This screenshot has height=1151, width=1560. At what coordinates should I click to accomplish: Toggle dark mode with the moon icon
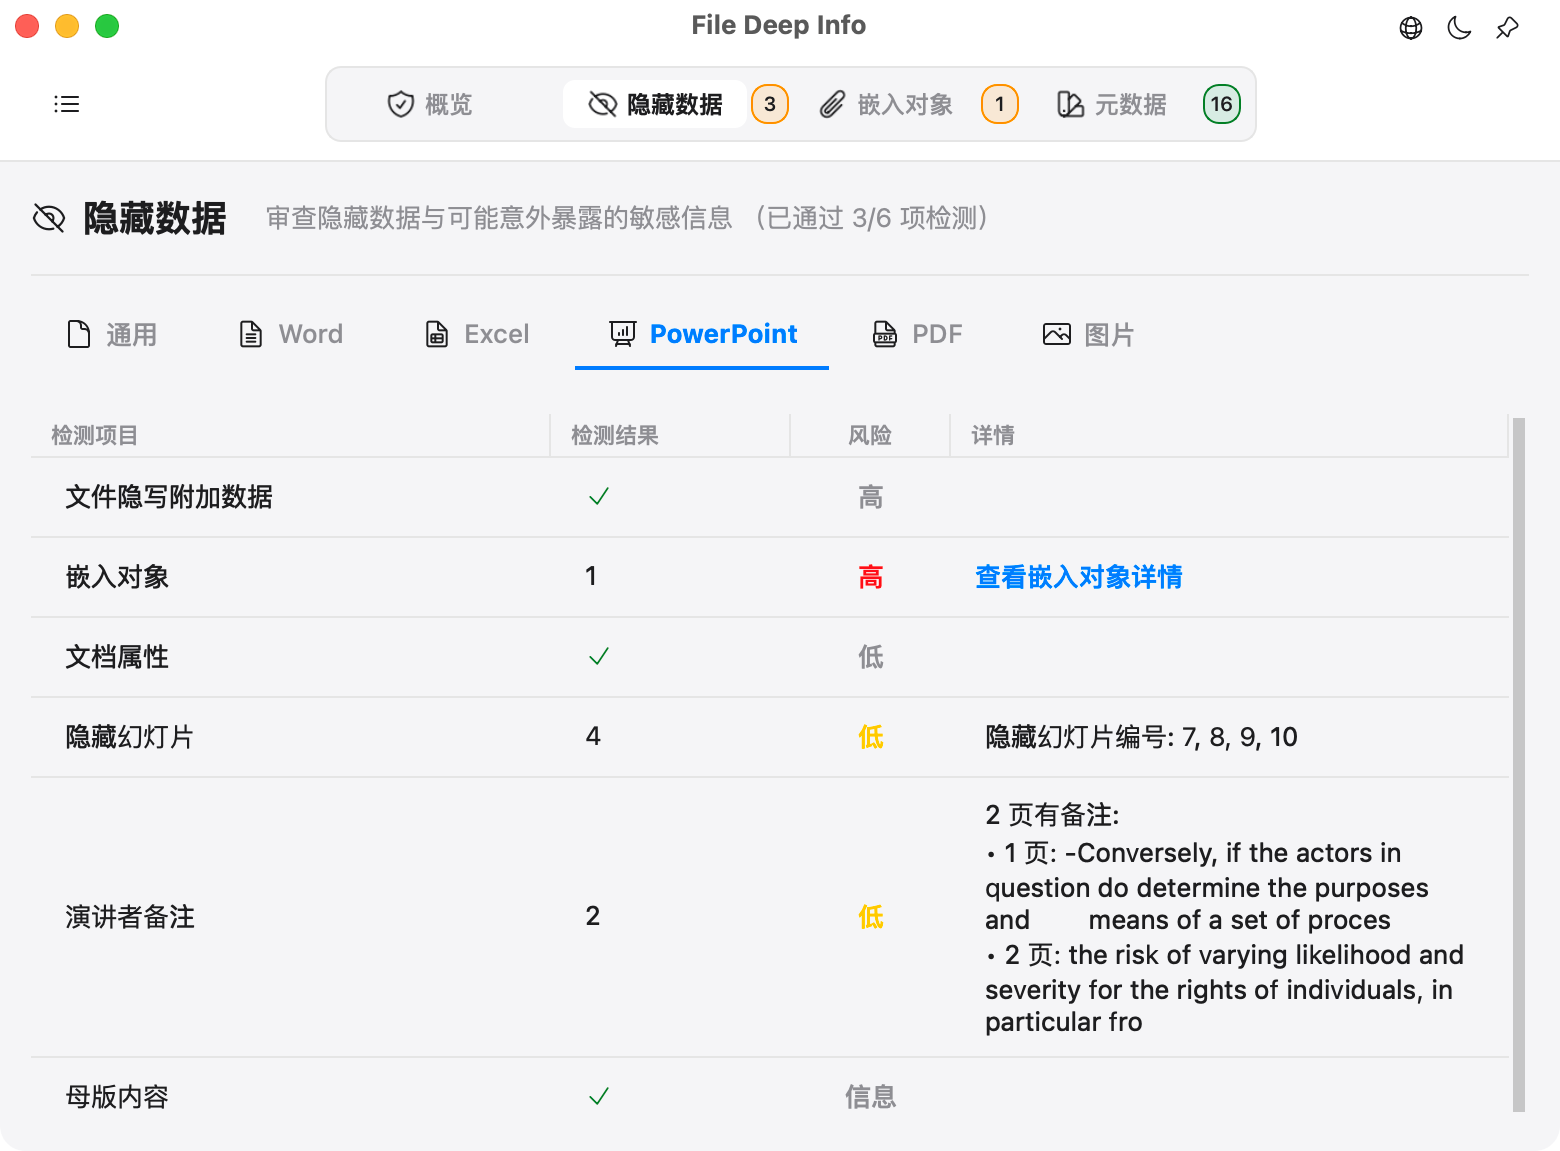(x=1459, y=28)
